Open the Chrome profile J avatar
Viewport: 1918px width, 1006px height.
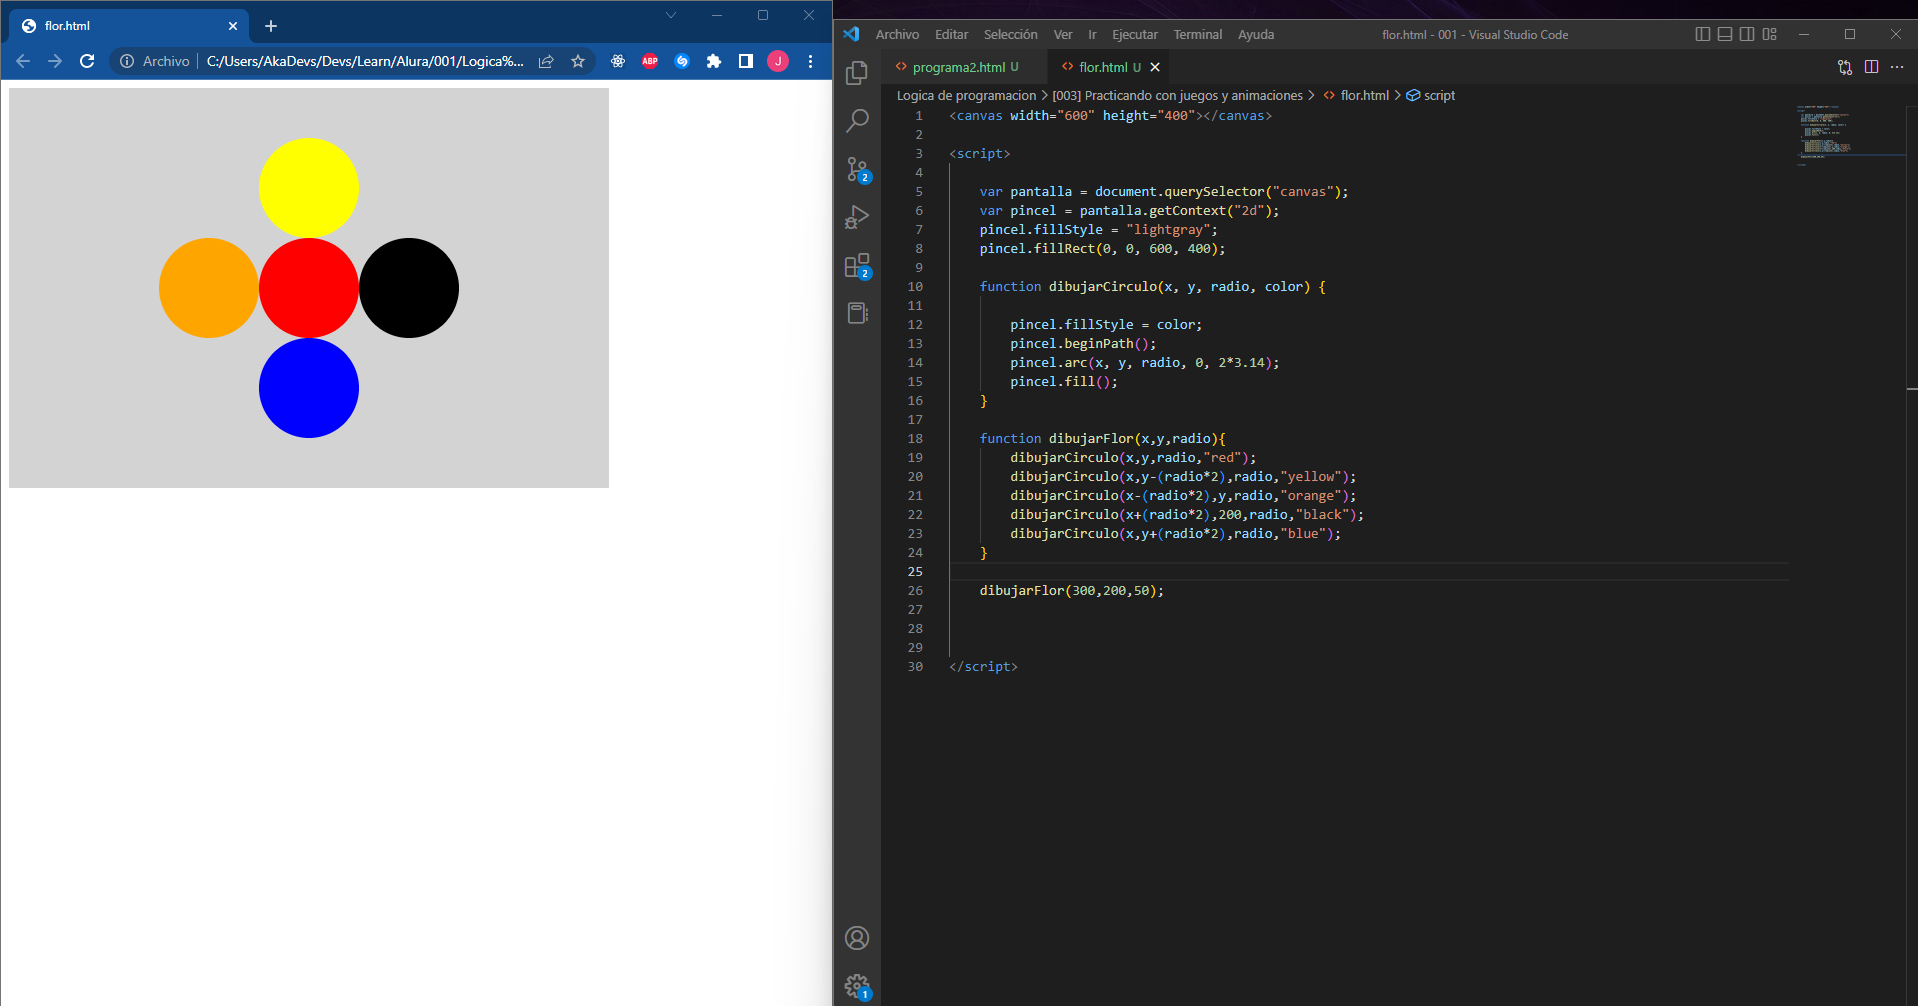point(778,61)
